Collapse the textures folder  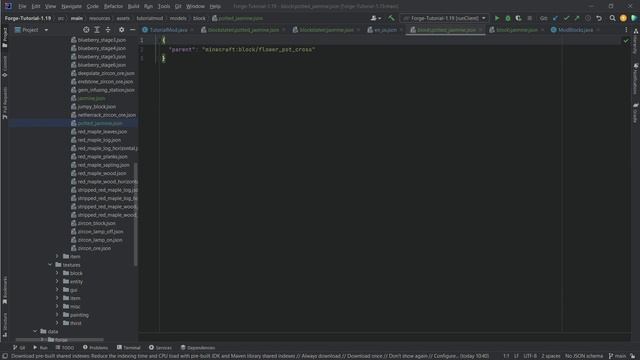point(50,265)
